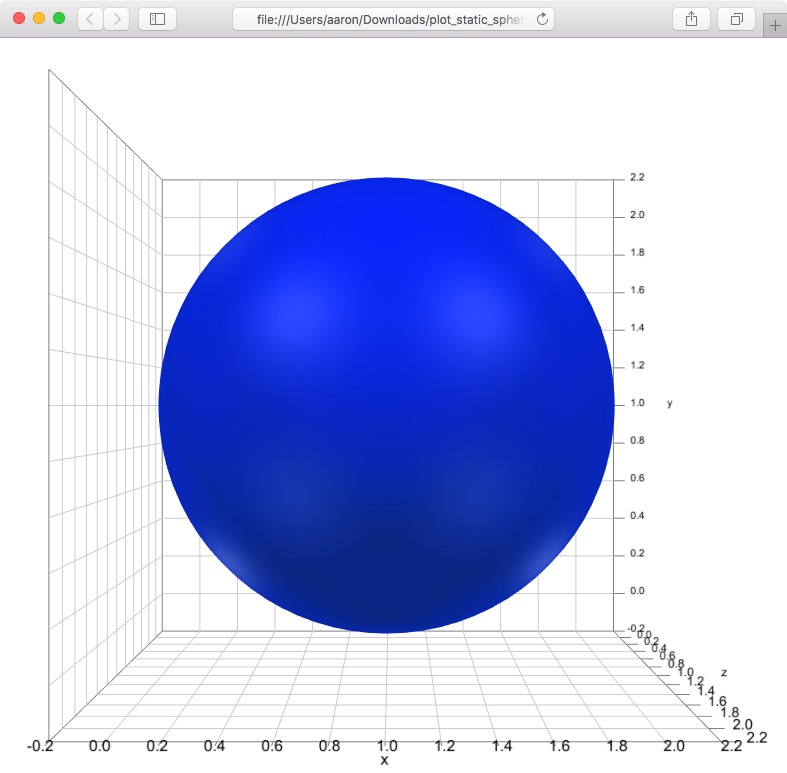
Task: Click the y-axis tick value 0.6
Action: (637, 478)
